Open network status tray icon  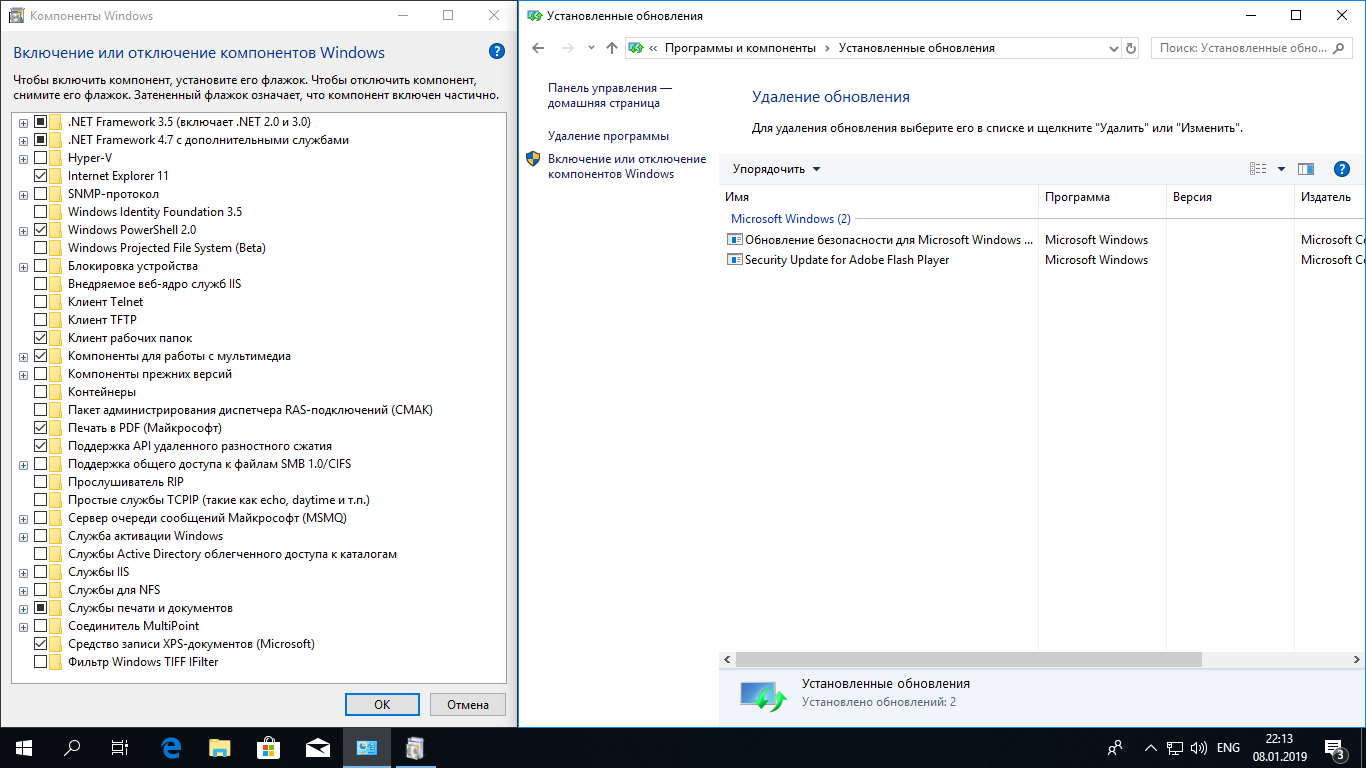[1176, 748]
